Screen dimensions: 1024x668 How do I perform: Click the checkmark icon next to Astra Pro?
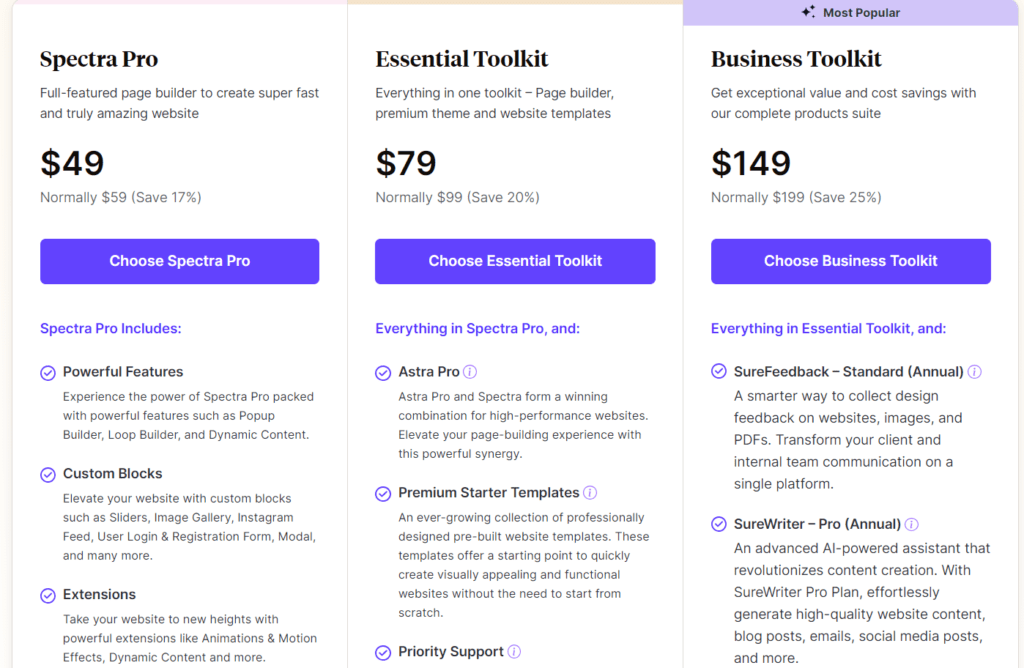(x=383, y=372)
